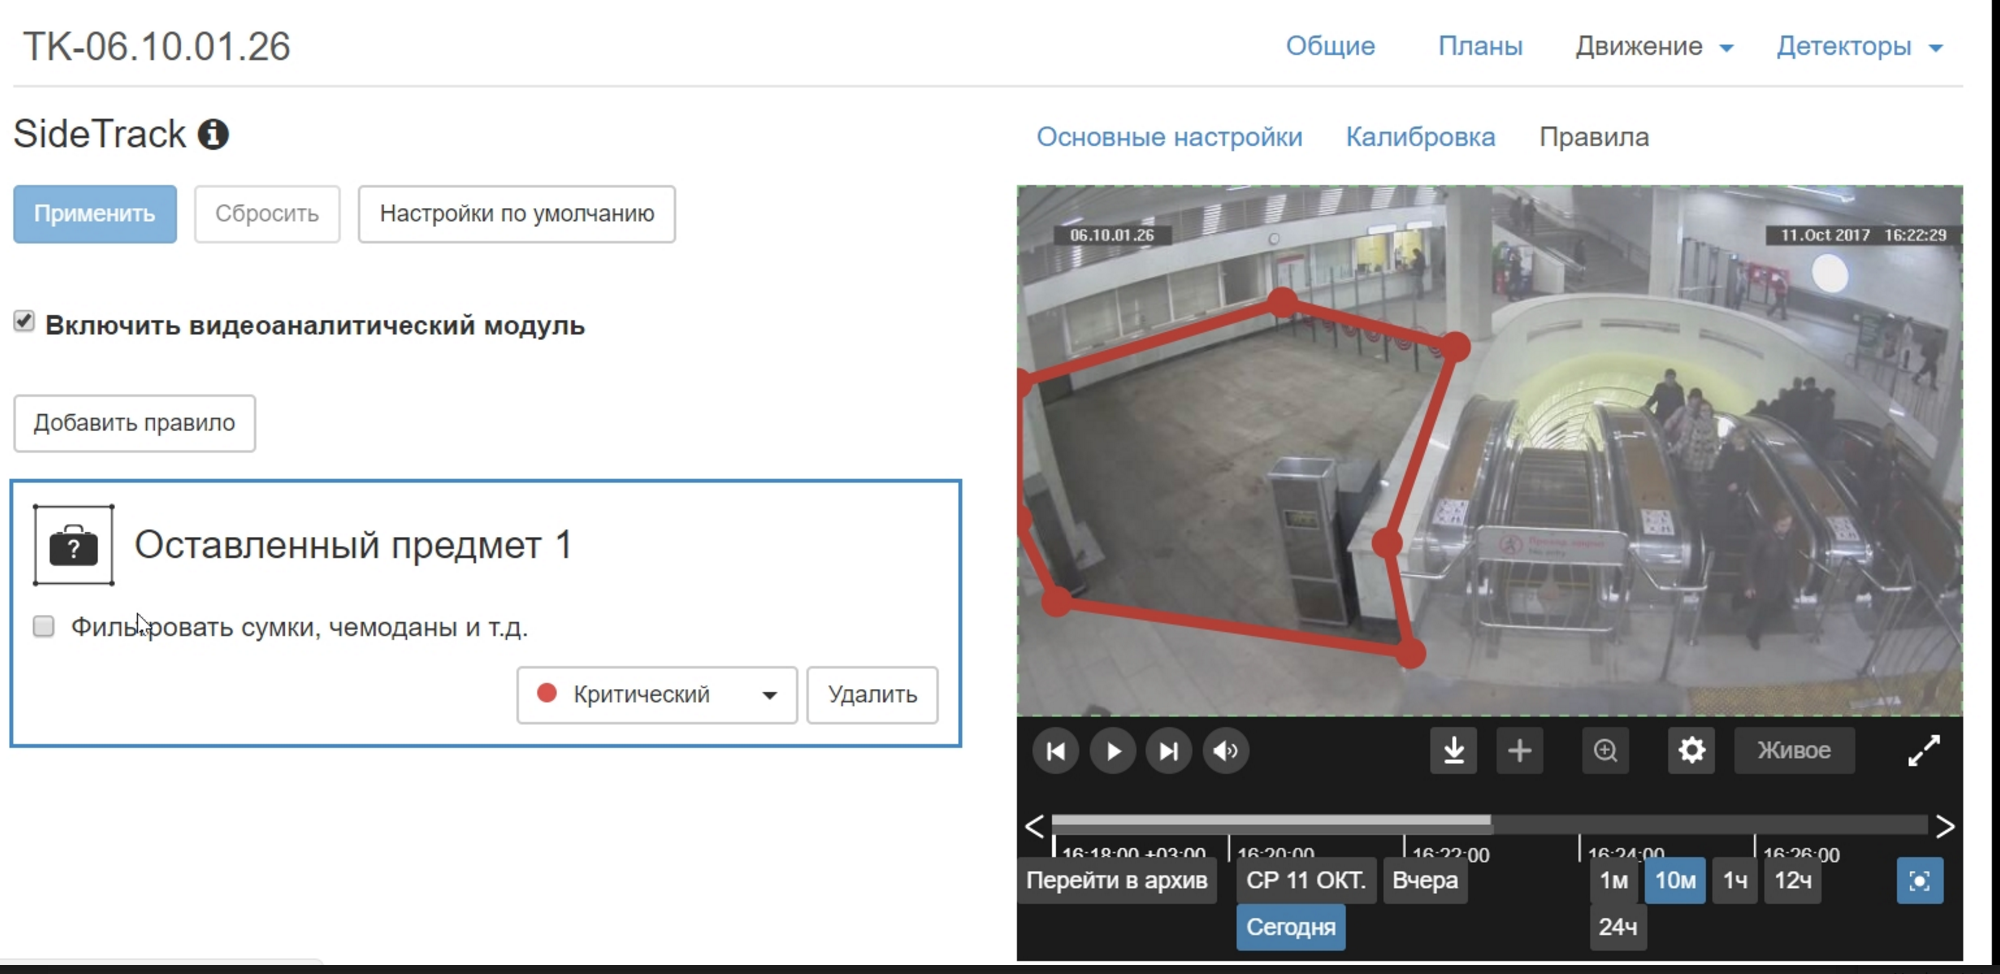This screenshot has width=2000, height=974.
Task: Click the blue center-on-time icon
Action: pos(1920,881)
